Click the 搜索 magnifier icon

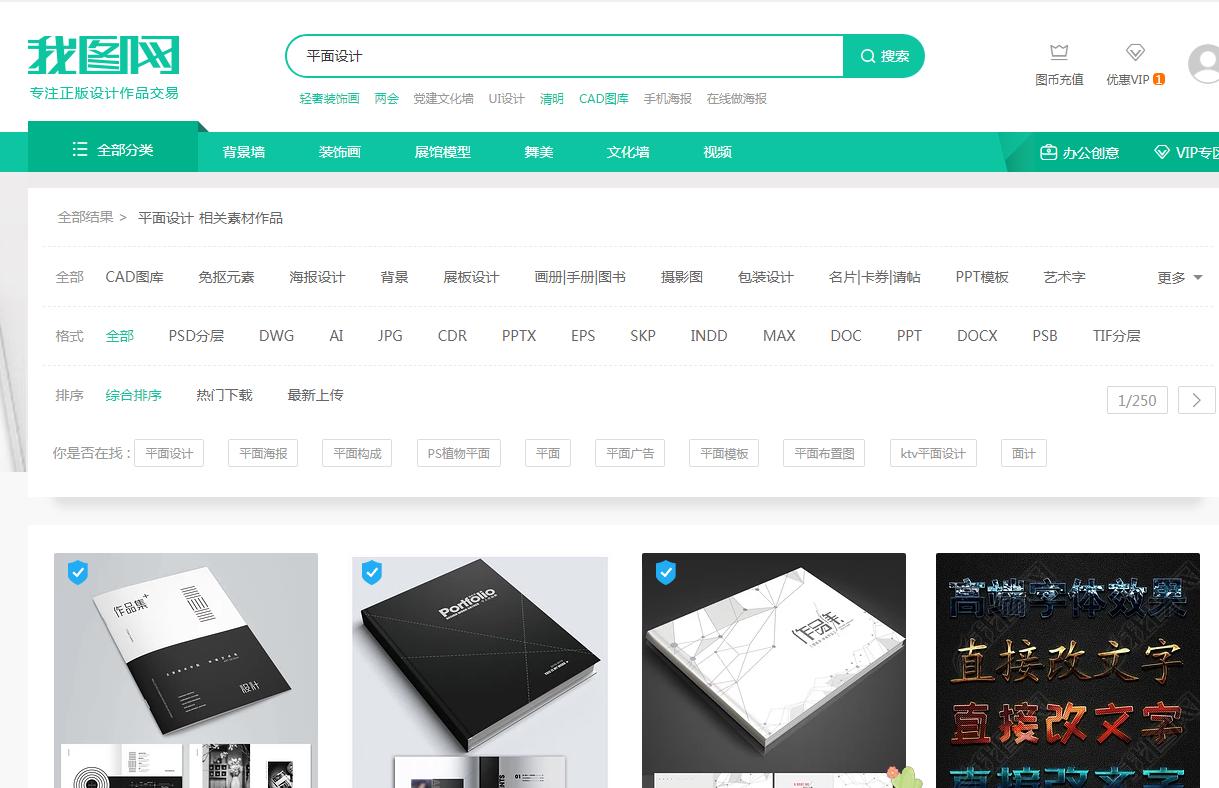click(x=868, y=56)
